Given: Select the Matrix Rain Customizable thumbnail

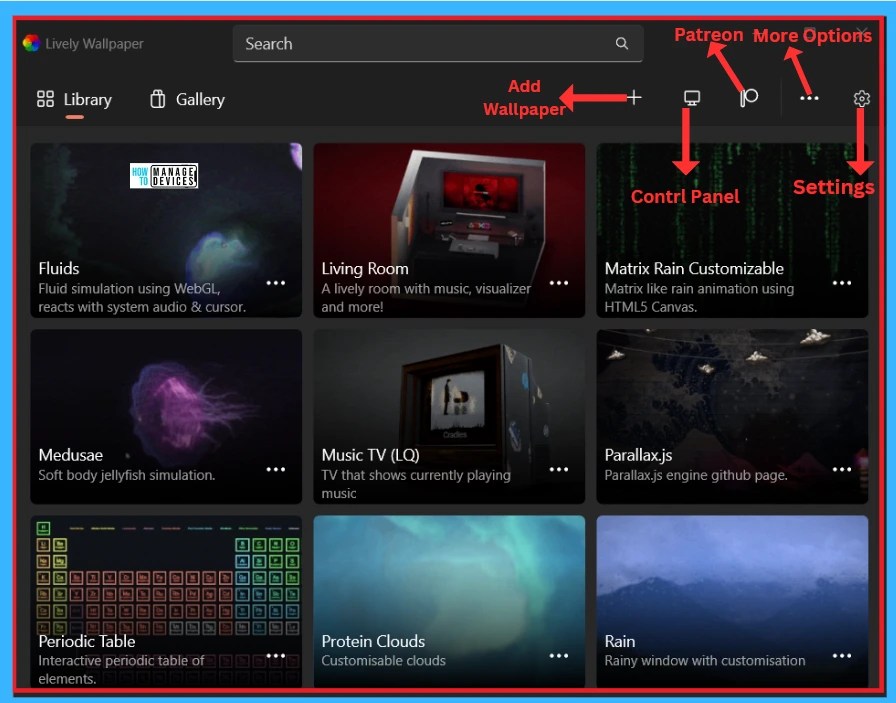Looking at the screenshot, I should coord(732,200).
